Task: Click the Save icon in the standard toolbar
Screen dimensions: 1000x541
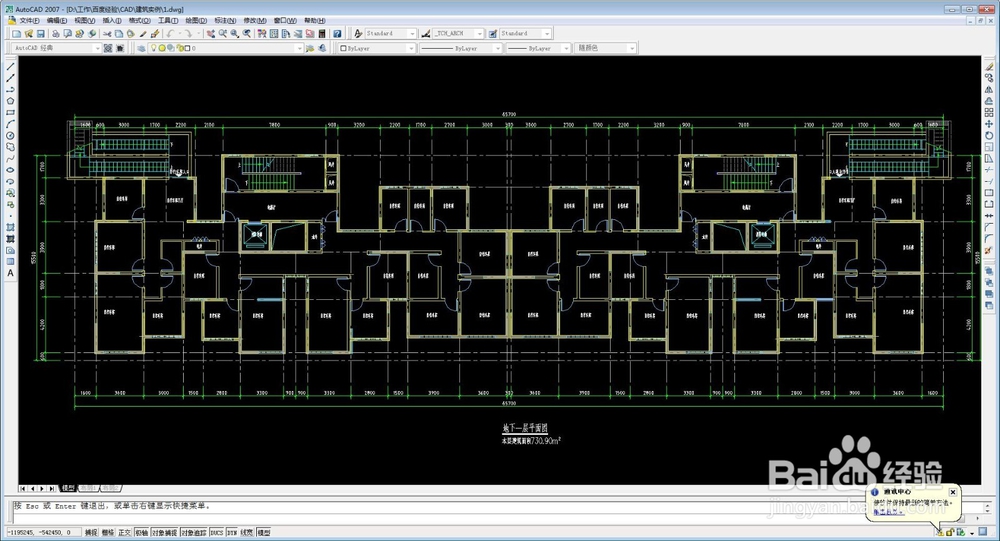Action: pos(40,34)
